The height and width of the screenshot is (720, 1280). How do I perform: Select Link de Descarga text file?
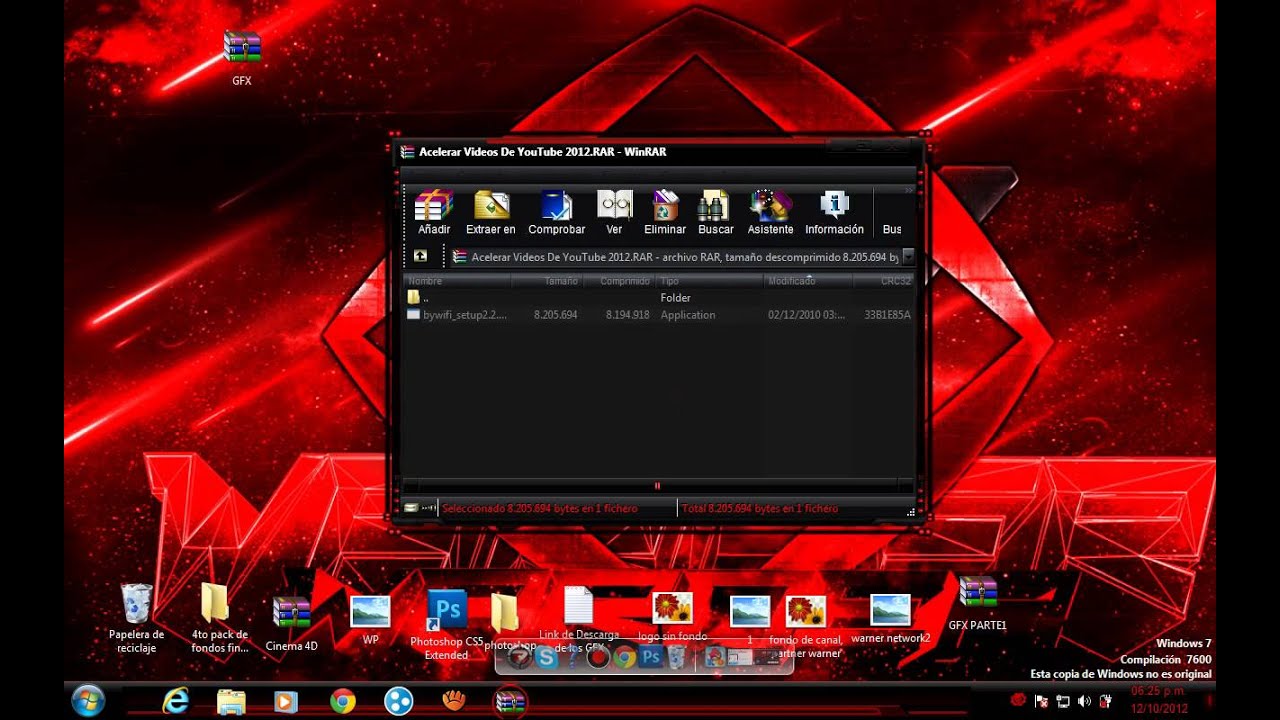[579, 618]
